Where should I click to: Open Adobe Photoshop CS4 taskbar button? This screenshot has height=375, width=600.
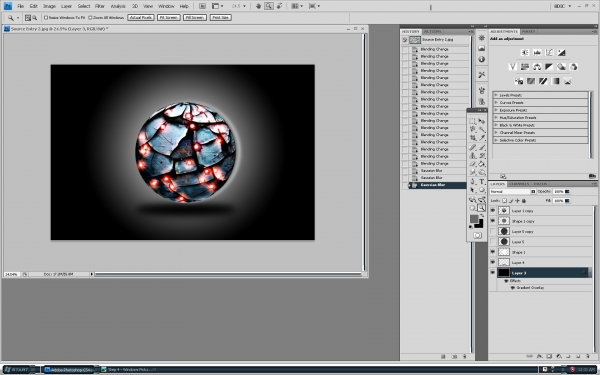[70, 370]
